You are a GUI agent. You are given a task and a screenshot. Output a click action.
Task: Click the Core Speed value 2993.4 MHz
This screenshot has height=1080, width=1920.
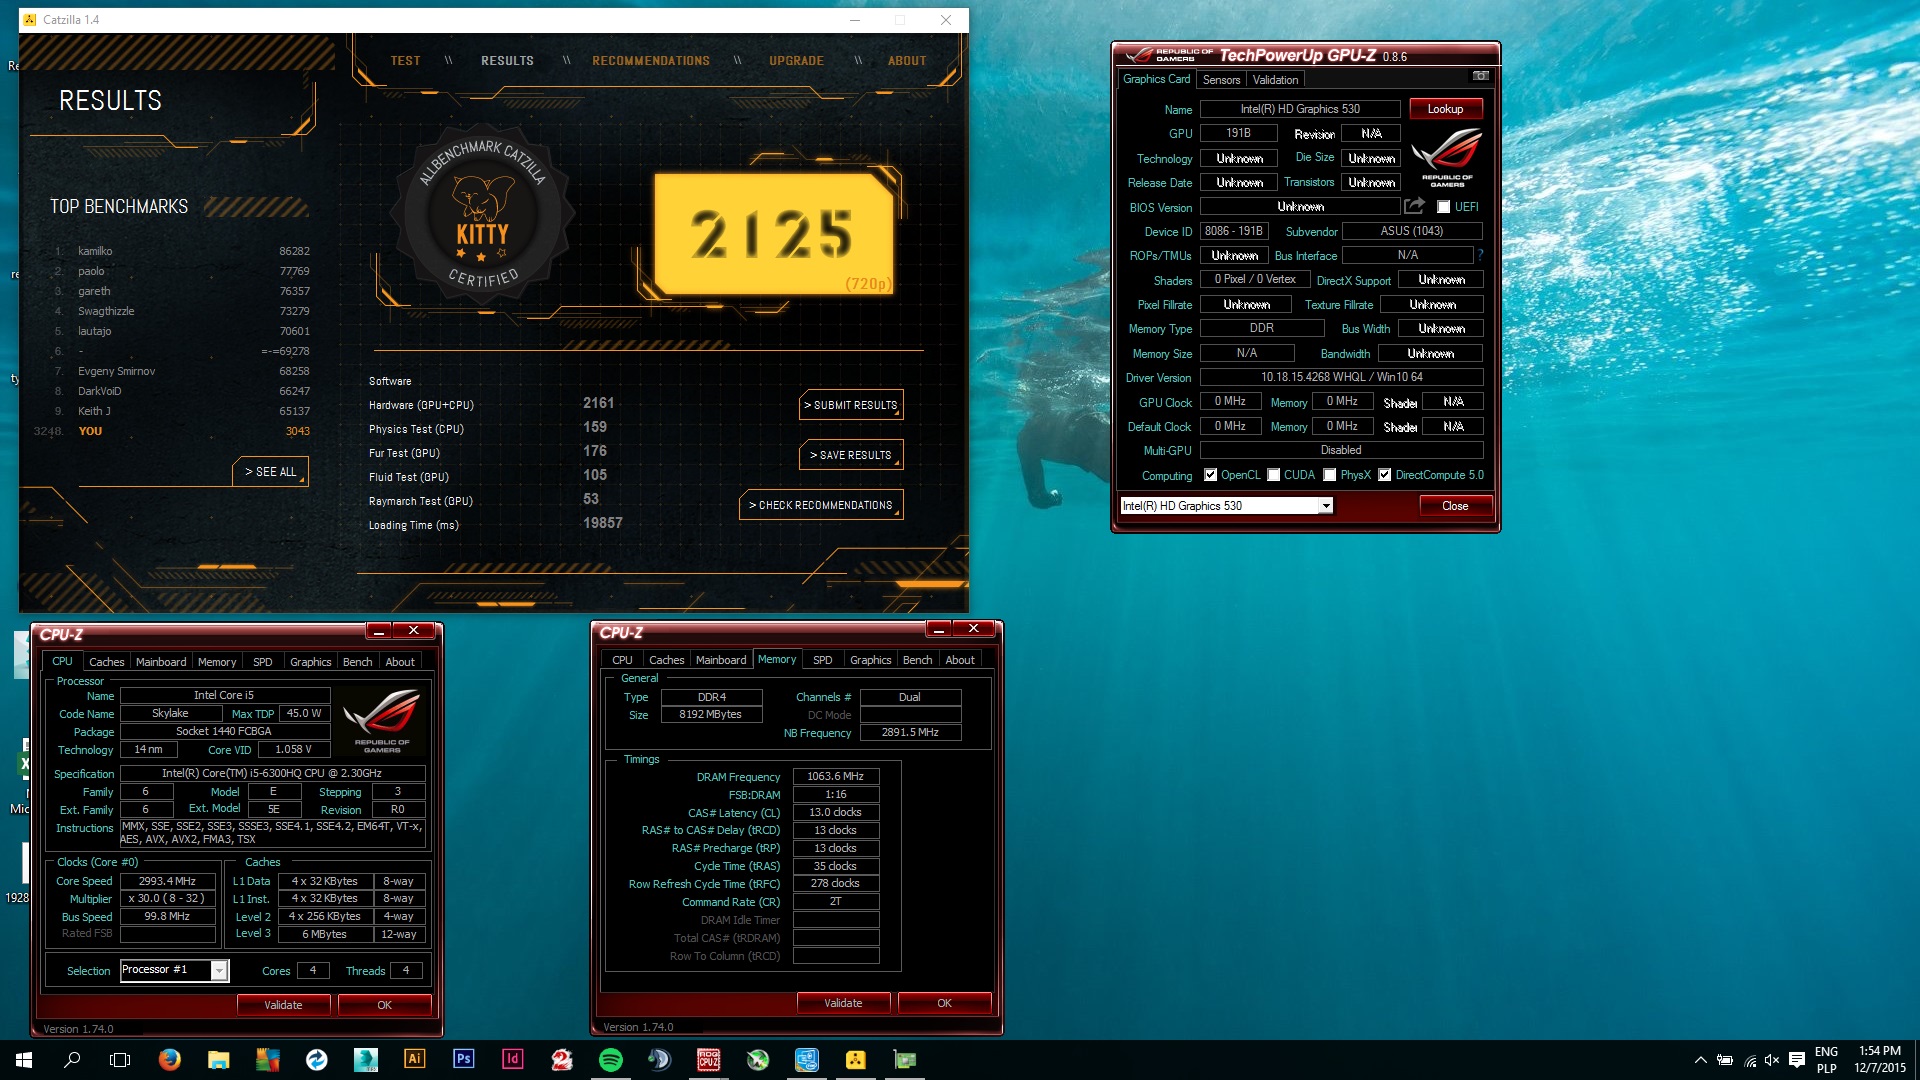167,881
